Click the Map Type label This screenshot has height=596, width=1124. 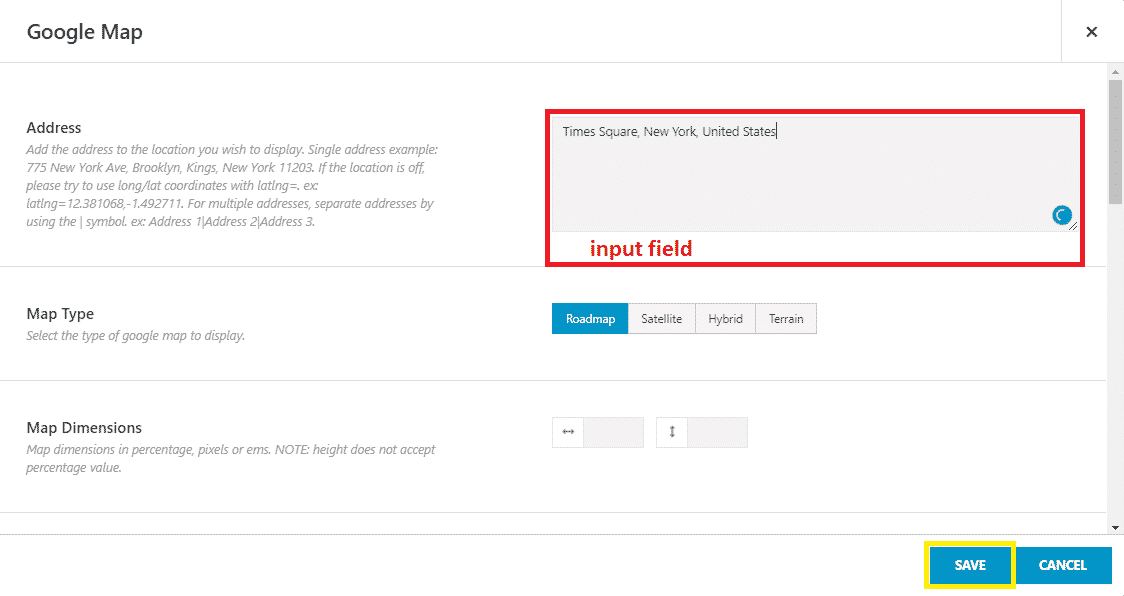pos(60,313)
